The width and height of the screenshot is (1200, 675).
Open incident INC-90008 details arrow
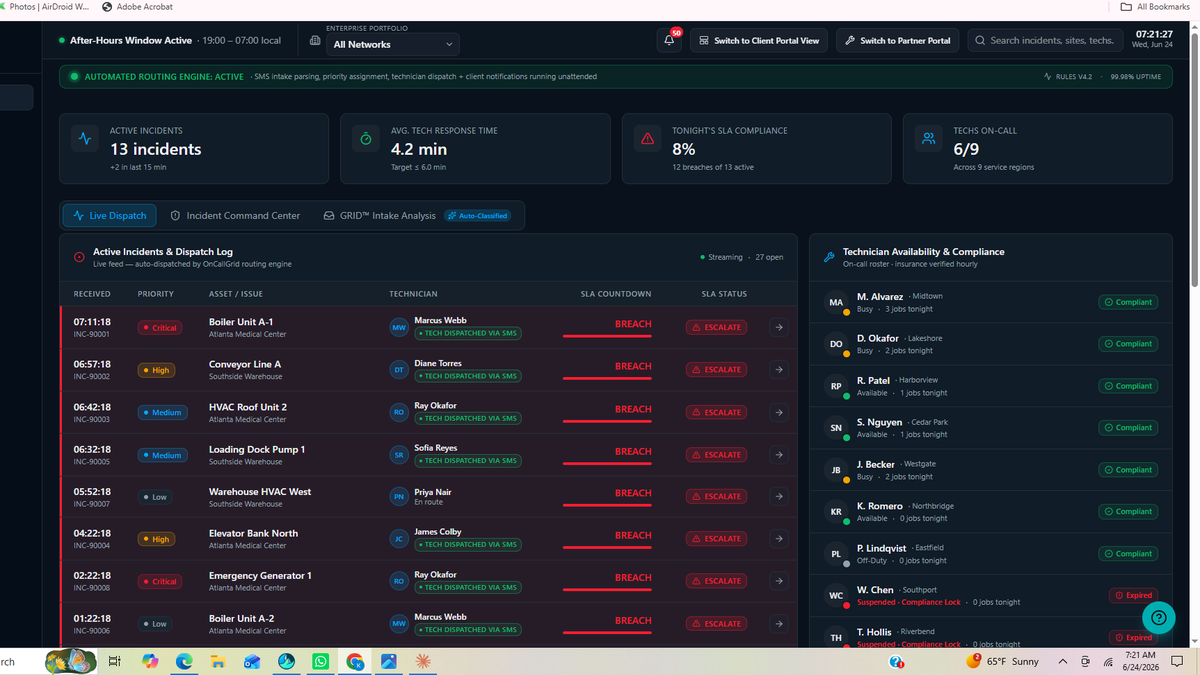779,581
